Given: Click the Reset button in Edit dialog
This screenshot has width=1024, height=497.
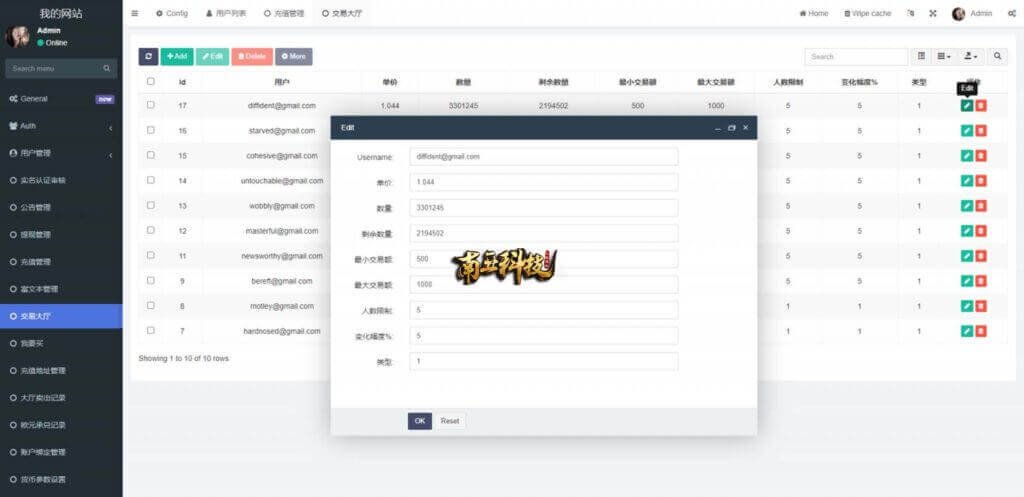Looking at the screenshot, I should pyautogui.click(x=450, y=421).
